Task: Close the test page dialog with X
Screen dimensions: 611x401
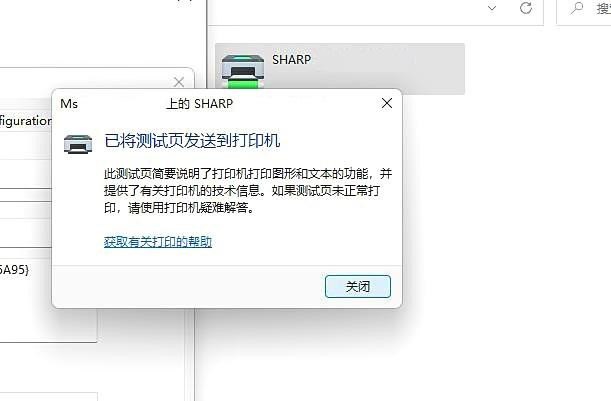Action: point(387,103)
